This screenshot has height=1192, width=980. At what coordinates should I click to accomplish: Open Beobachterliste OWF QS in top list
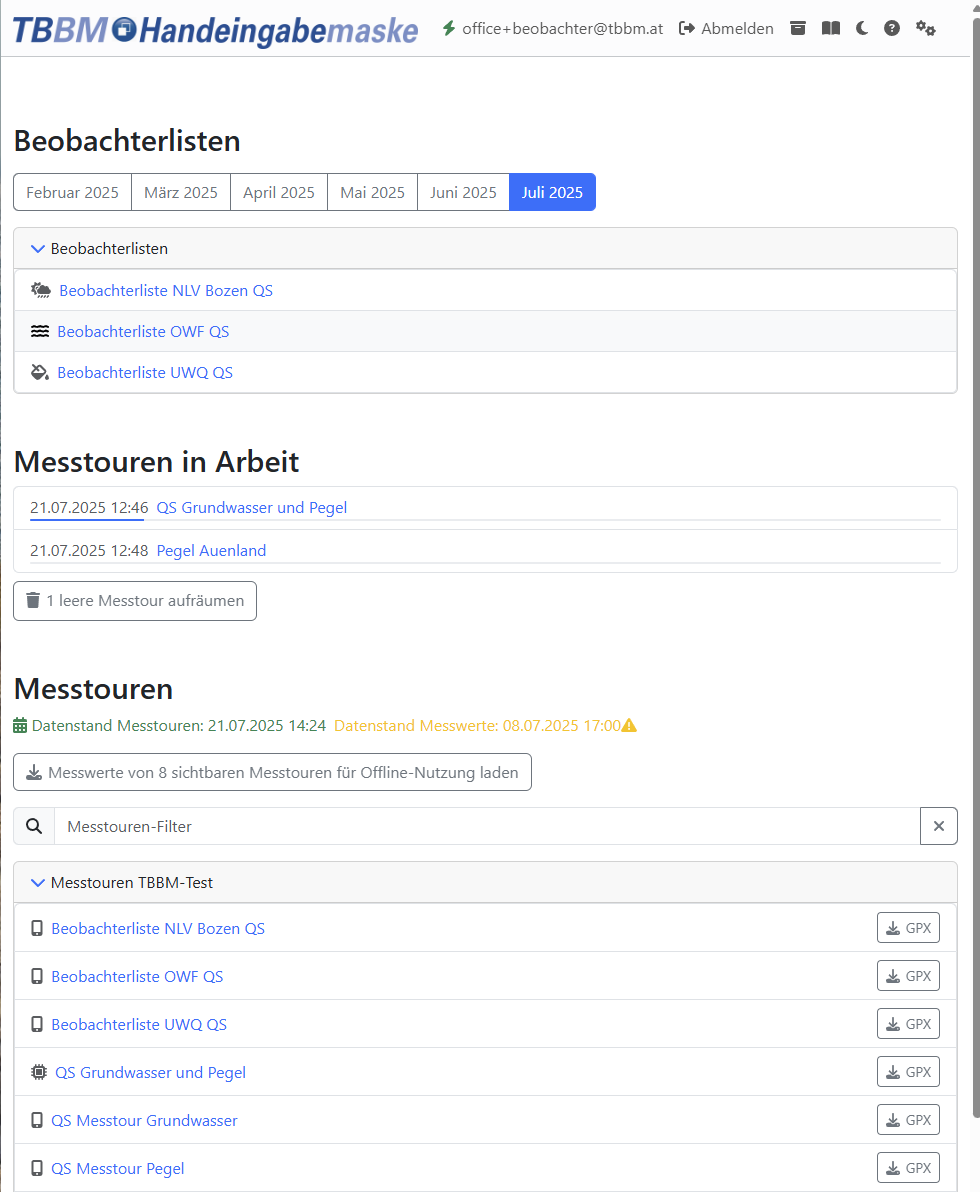pyautogui.click(x=143, y=331)
